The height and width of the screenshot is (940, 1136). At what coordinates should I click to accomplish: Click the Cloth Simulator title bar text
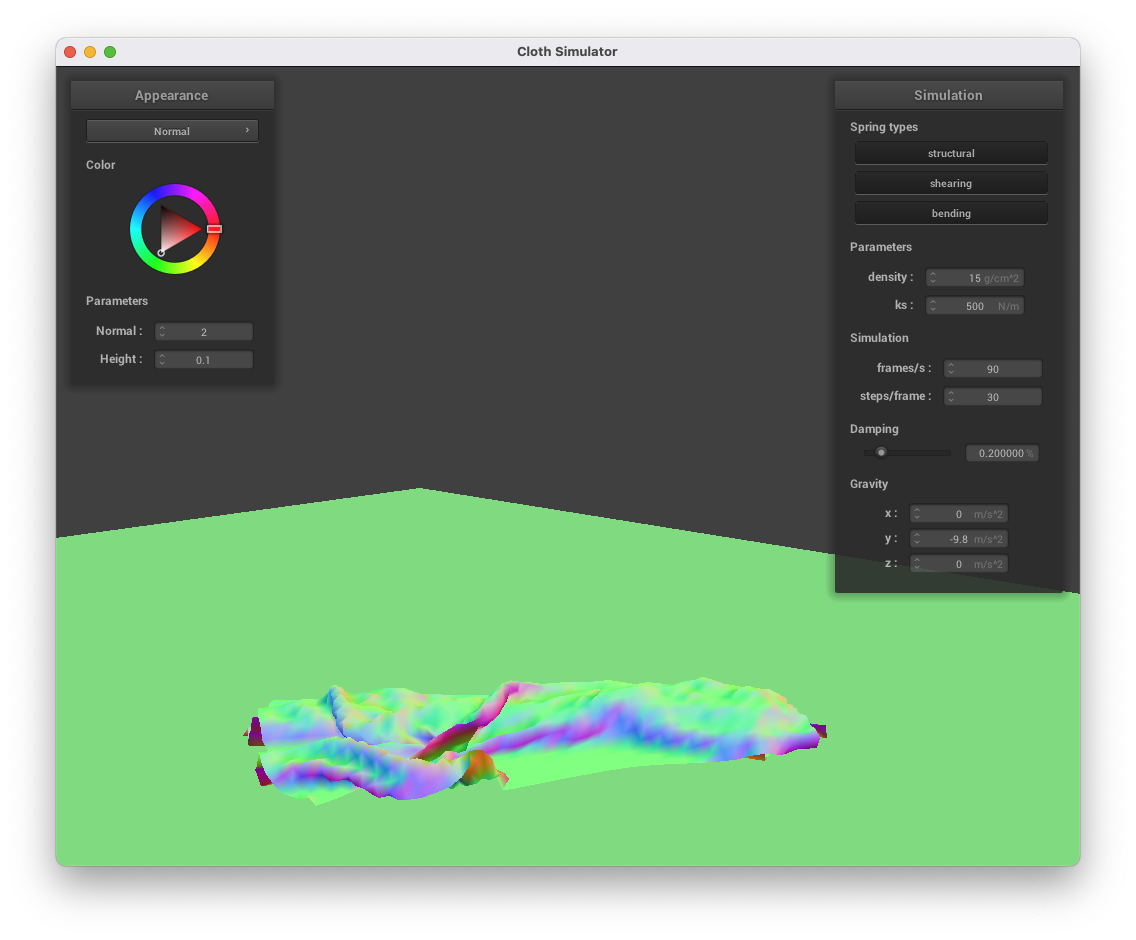tap(567, 51)
